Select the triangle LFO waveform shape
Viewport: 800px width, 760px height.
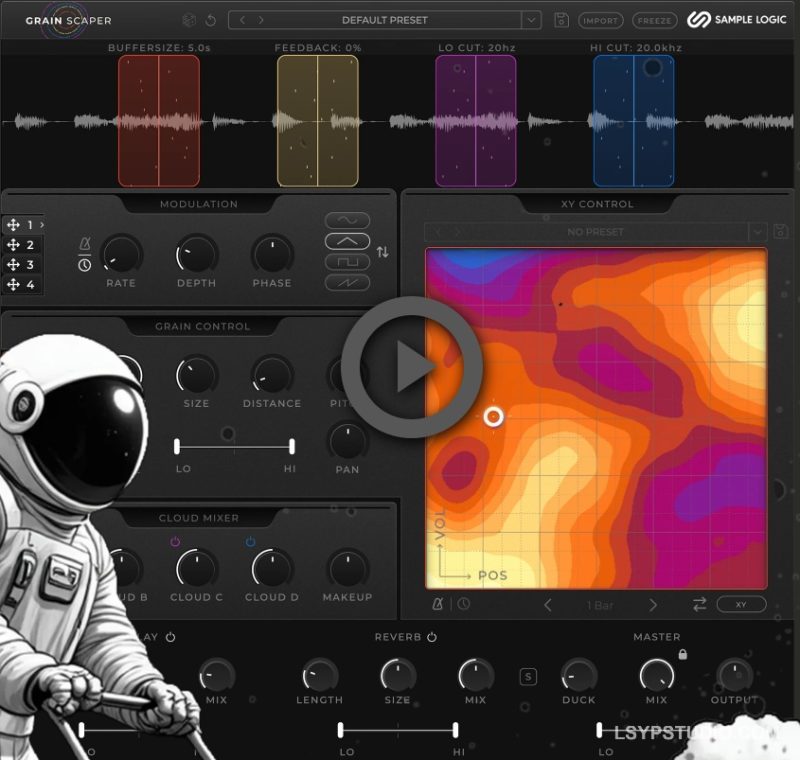(348, 240)
